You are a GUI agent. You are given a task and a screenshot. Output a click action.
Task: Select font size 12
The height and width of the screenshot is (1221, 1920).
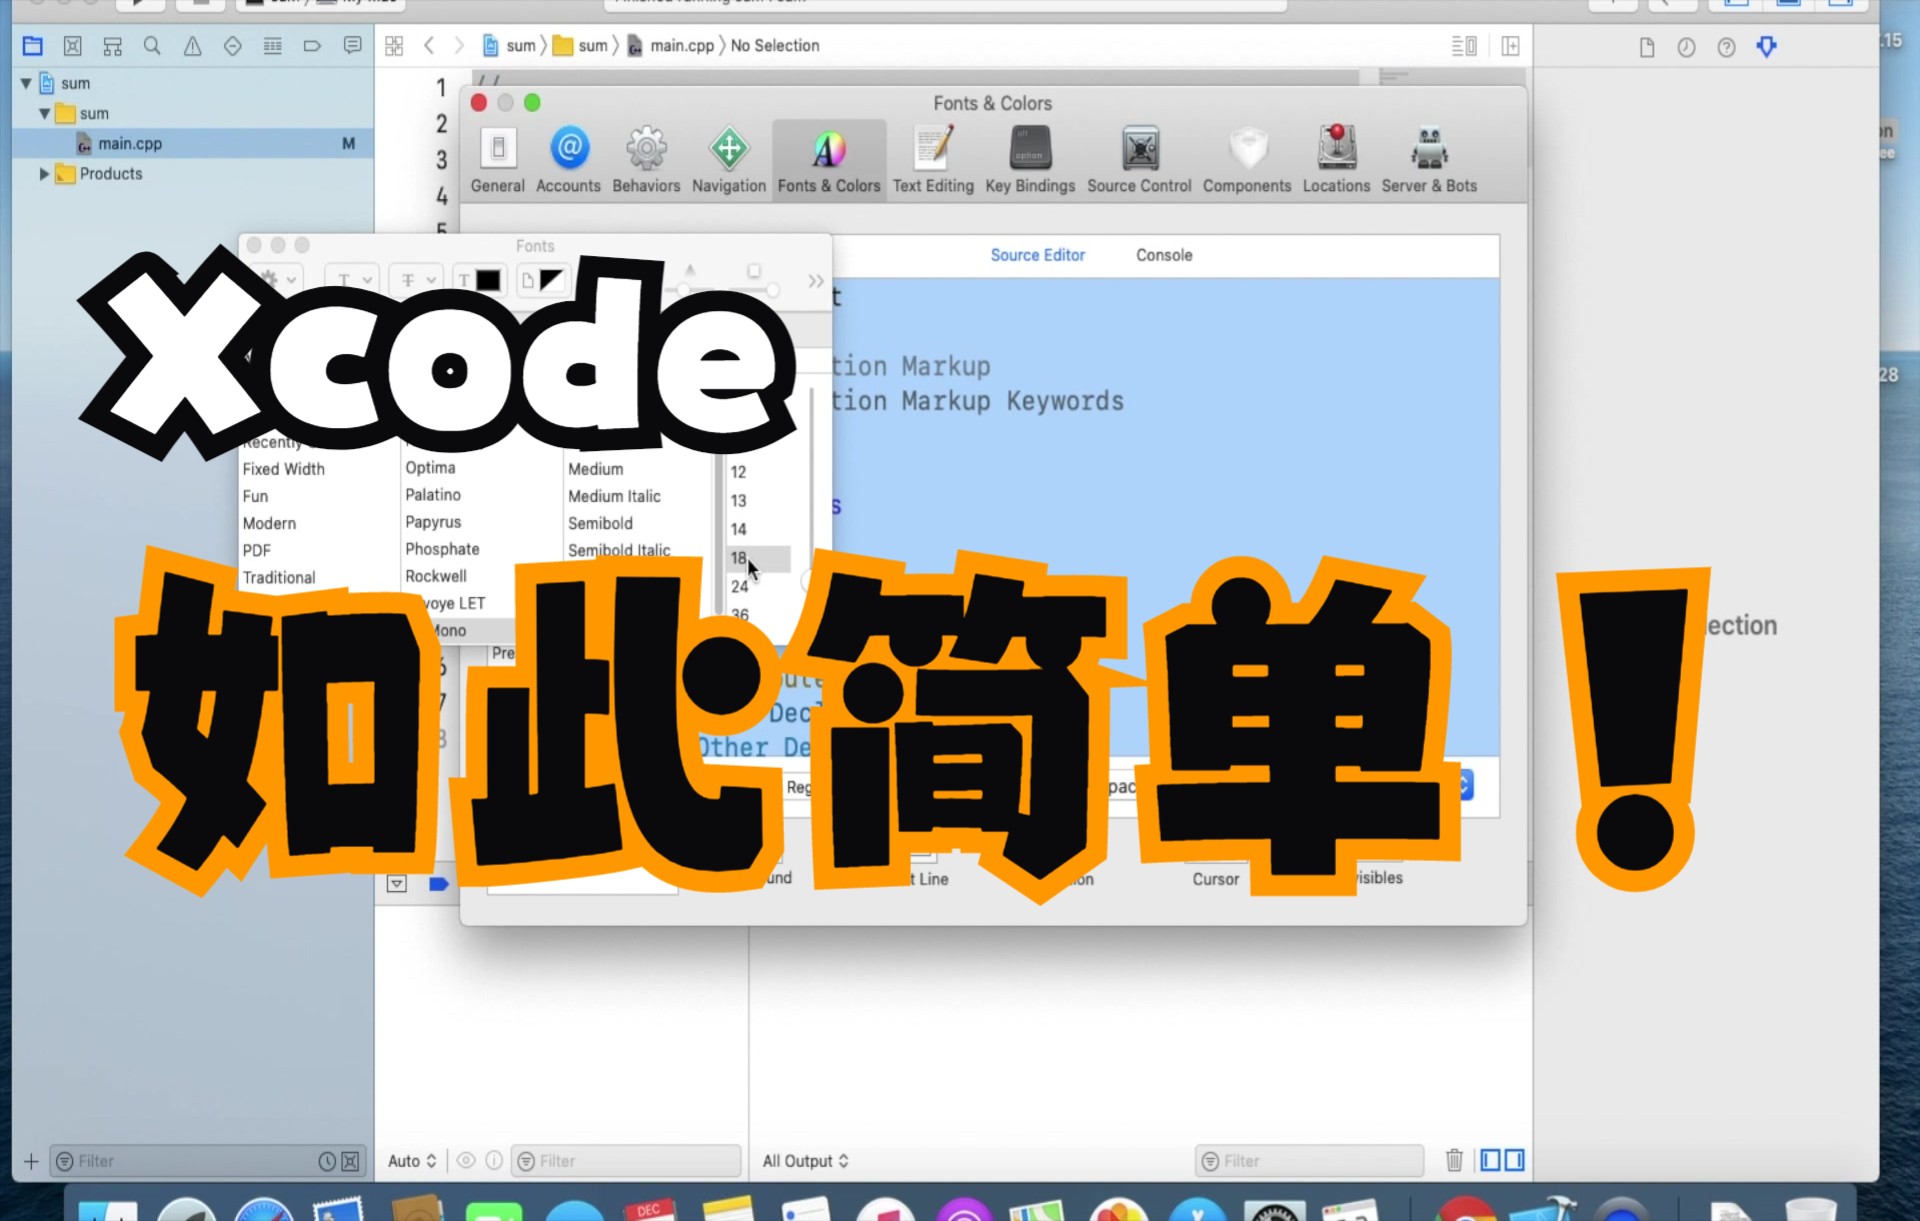pos(739,472)
